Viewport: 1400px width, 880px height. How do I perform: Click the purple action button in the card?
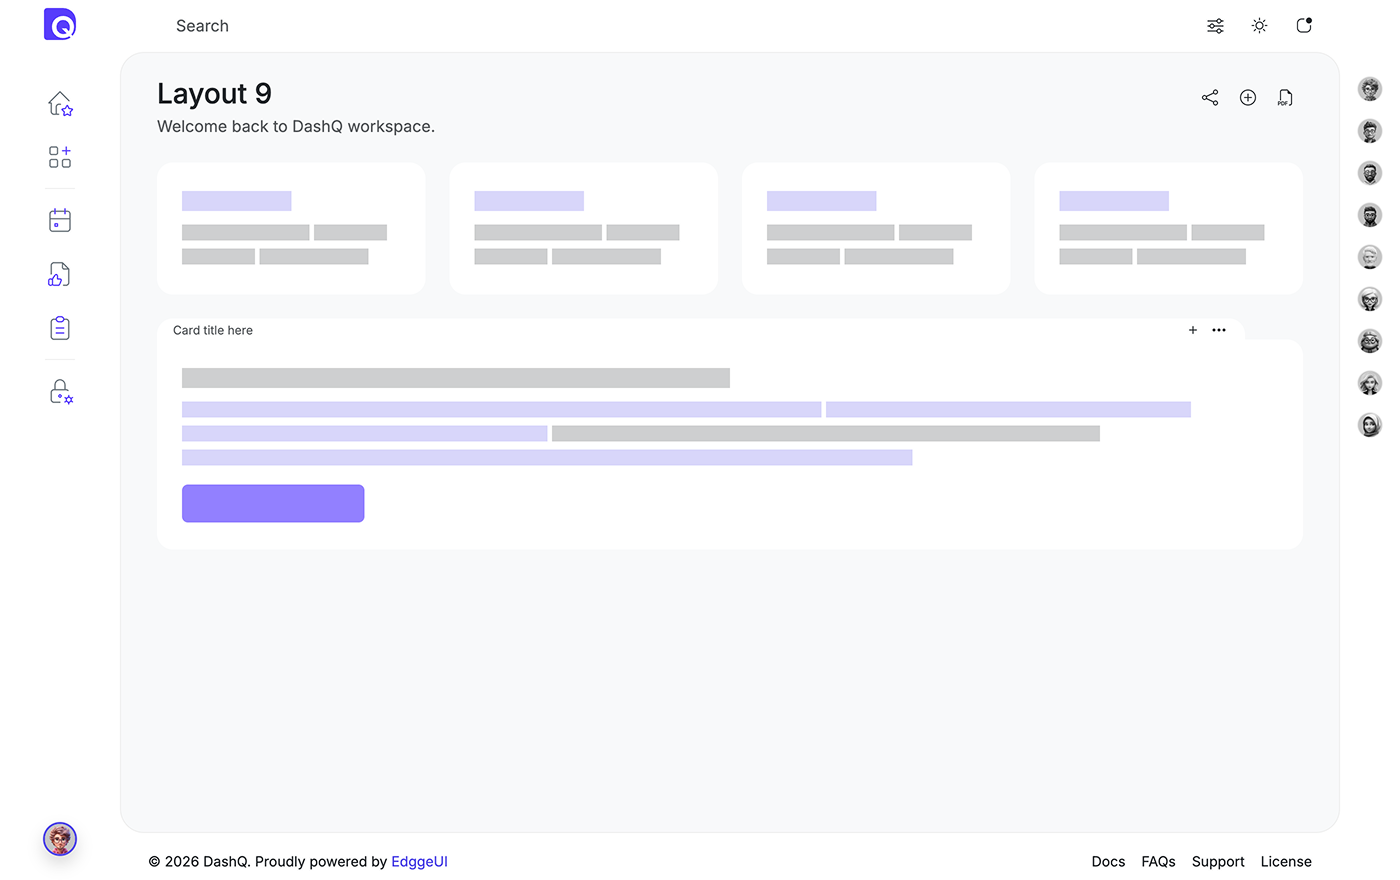(x=272, y=503)
